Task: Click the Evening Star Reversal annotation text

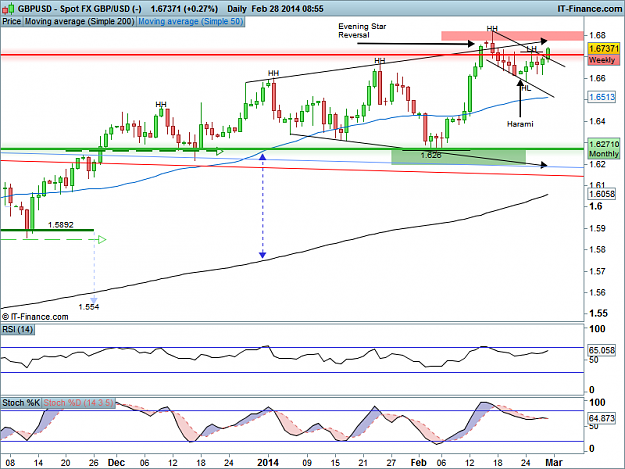Action: click(x=362, y=30)
